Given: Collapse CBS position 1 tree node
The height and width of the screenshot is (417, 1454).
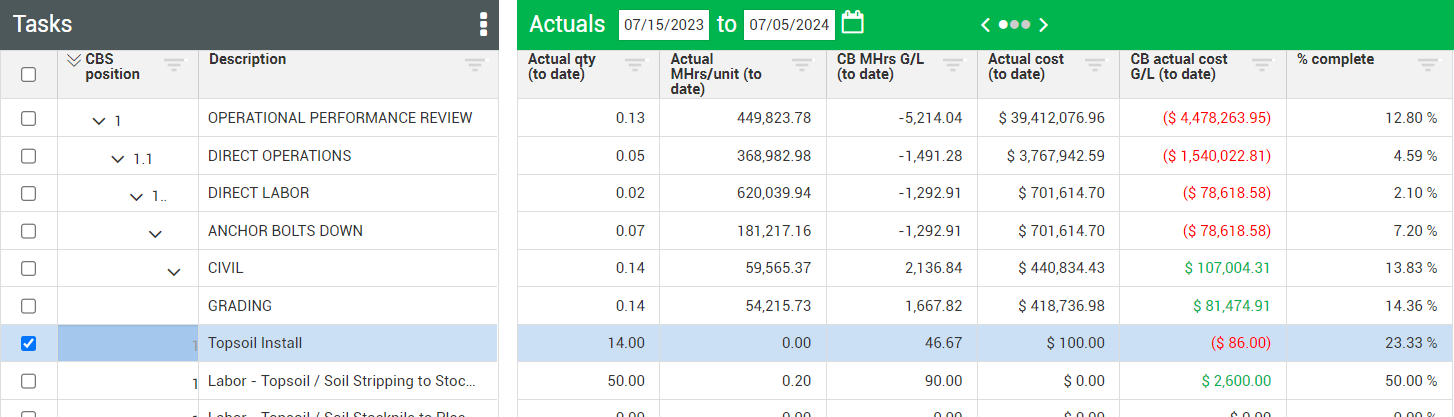Looking at the screenshot, I should click(x=99, y=121).
